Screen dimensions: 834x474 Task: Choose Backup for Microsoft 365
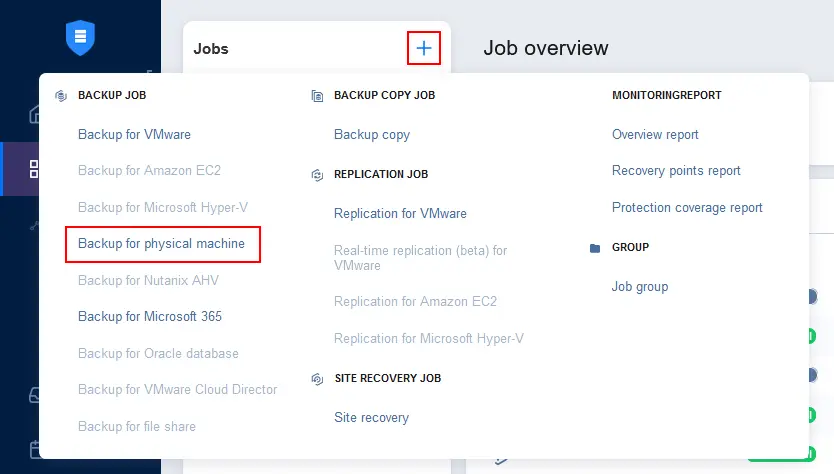click(150, 316)
